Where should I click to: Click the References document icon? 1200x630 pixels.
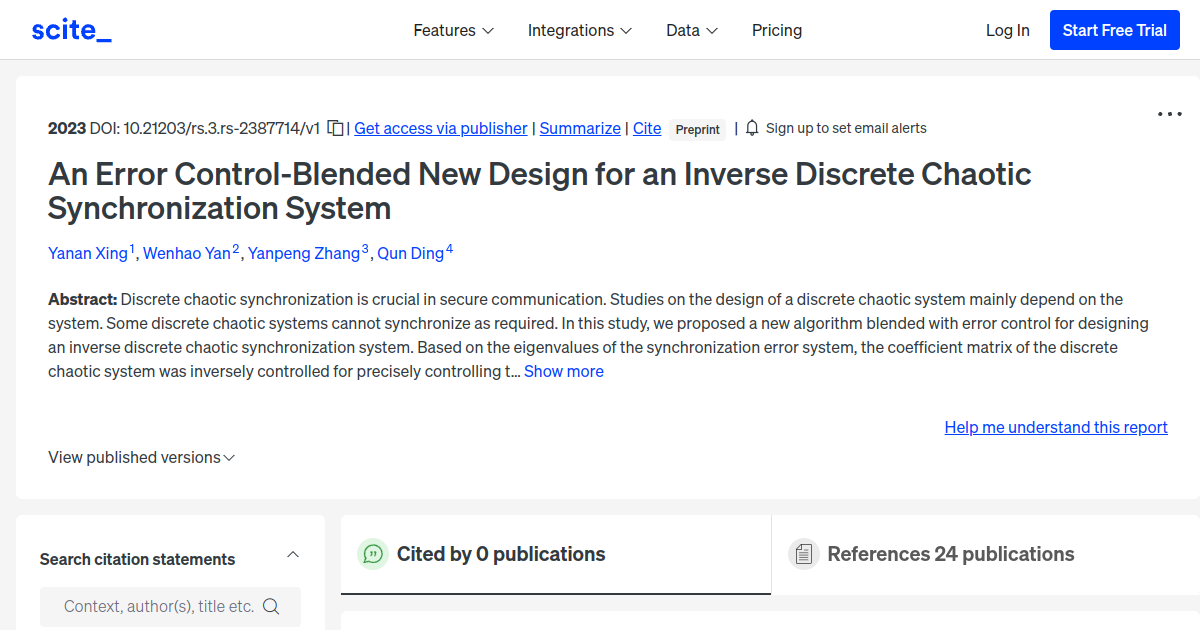pos(803,554)
